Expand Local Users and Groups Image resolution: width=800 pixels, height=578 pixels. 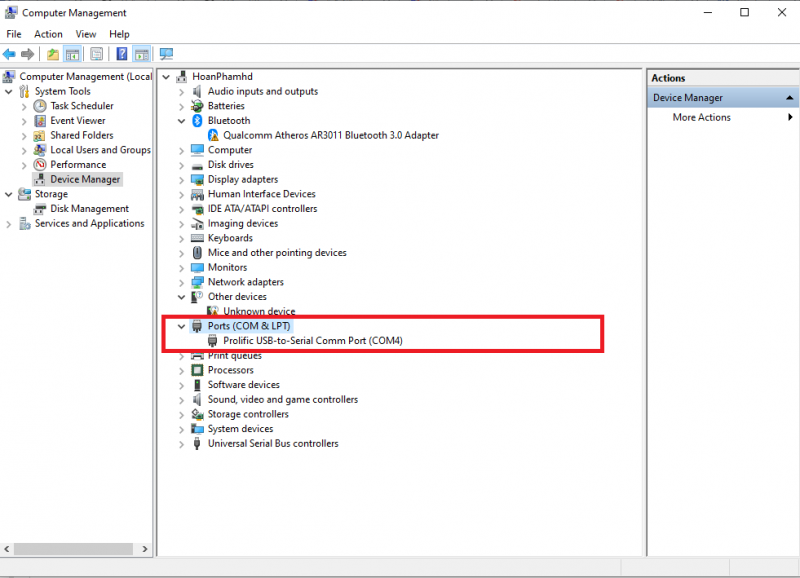click(x=24, y=151)
